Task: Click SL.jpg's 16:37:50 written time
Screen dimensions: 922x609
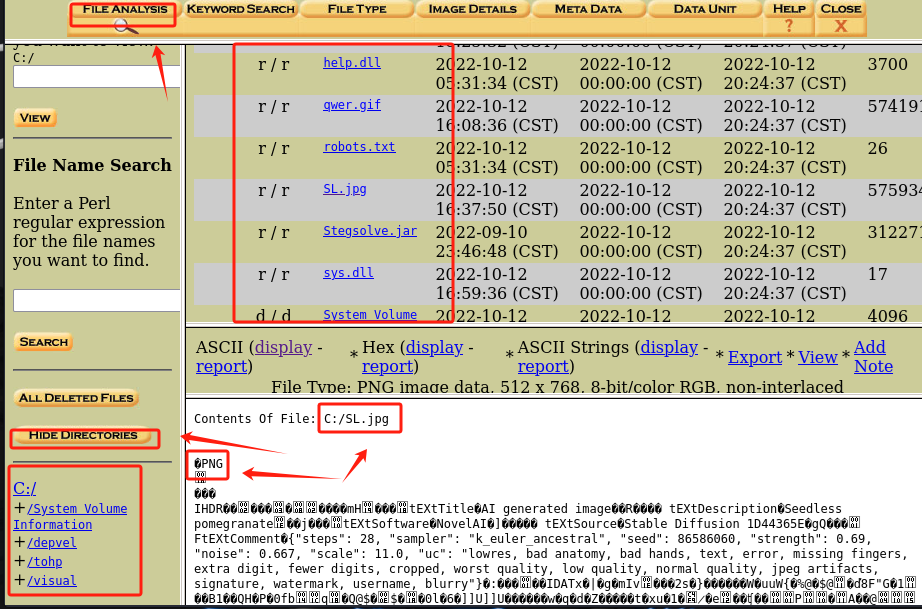Action: [x=497, y=209]
